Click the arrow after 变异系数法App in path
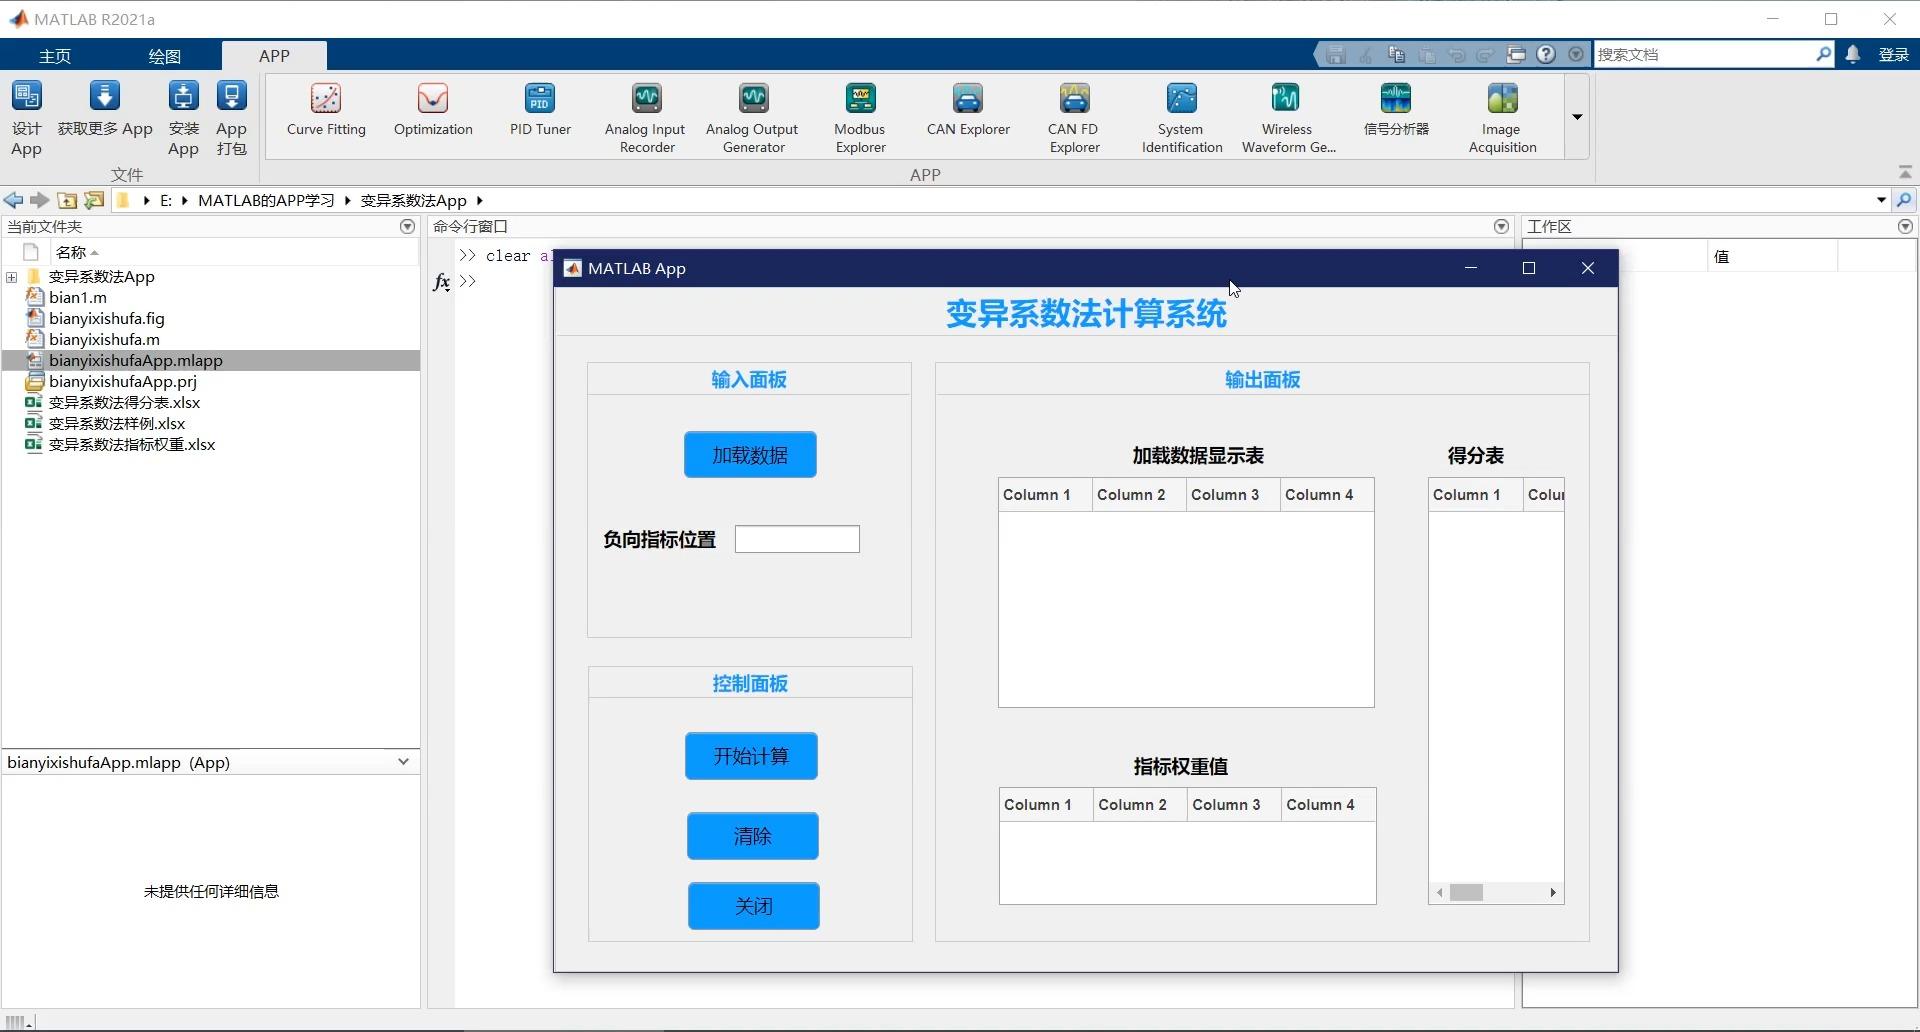The image size is (1920, 1032). (x=480, y=201)
